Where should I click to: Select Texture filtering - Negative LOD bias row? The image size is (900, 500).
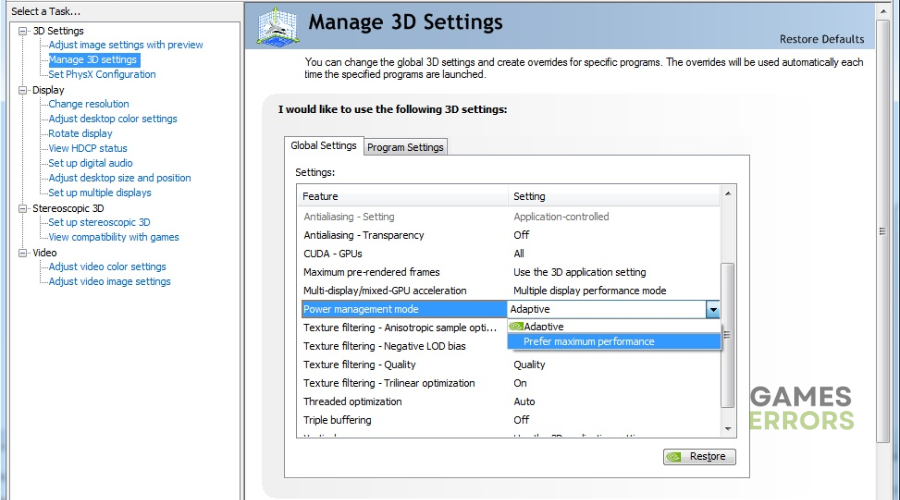(x=404, y=346)
